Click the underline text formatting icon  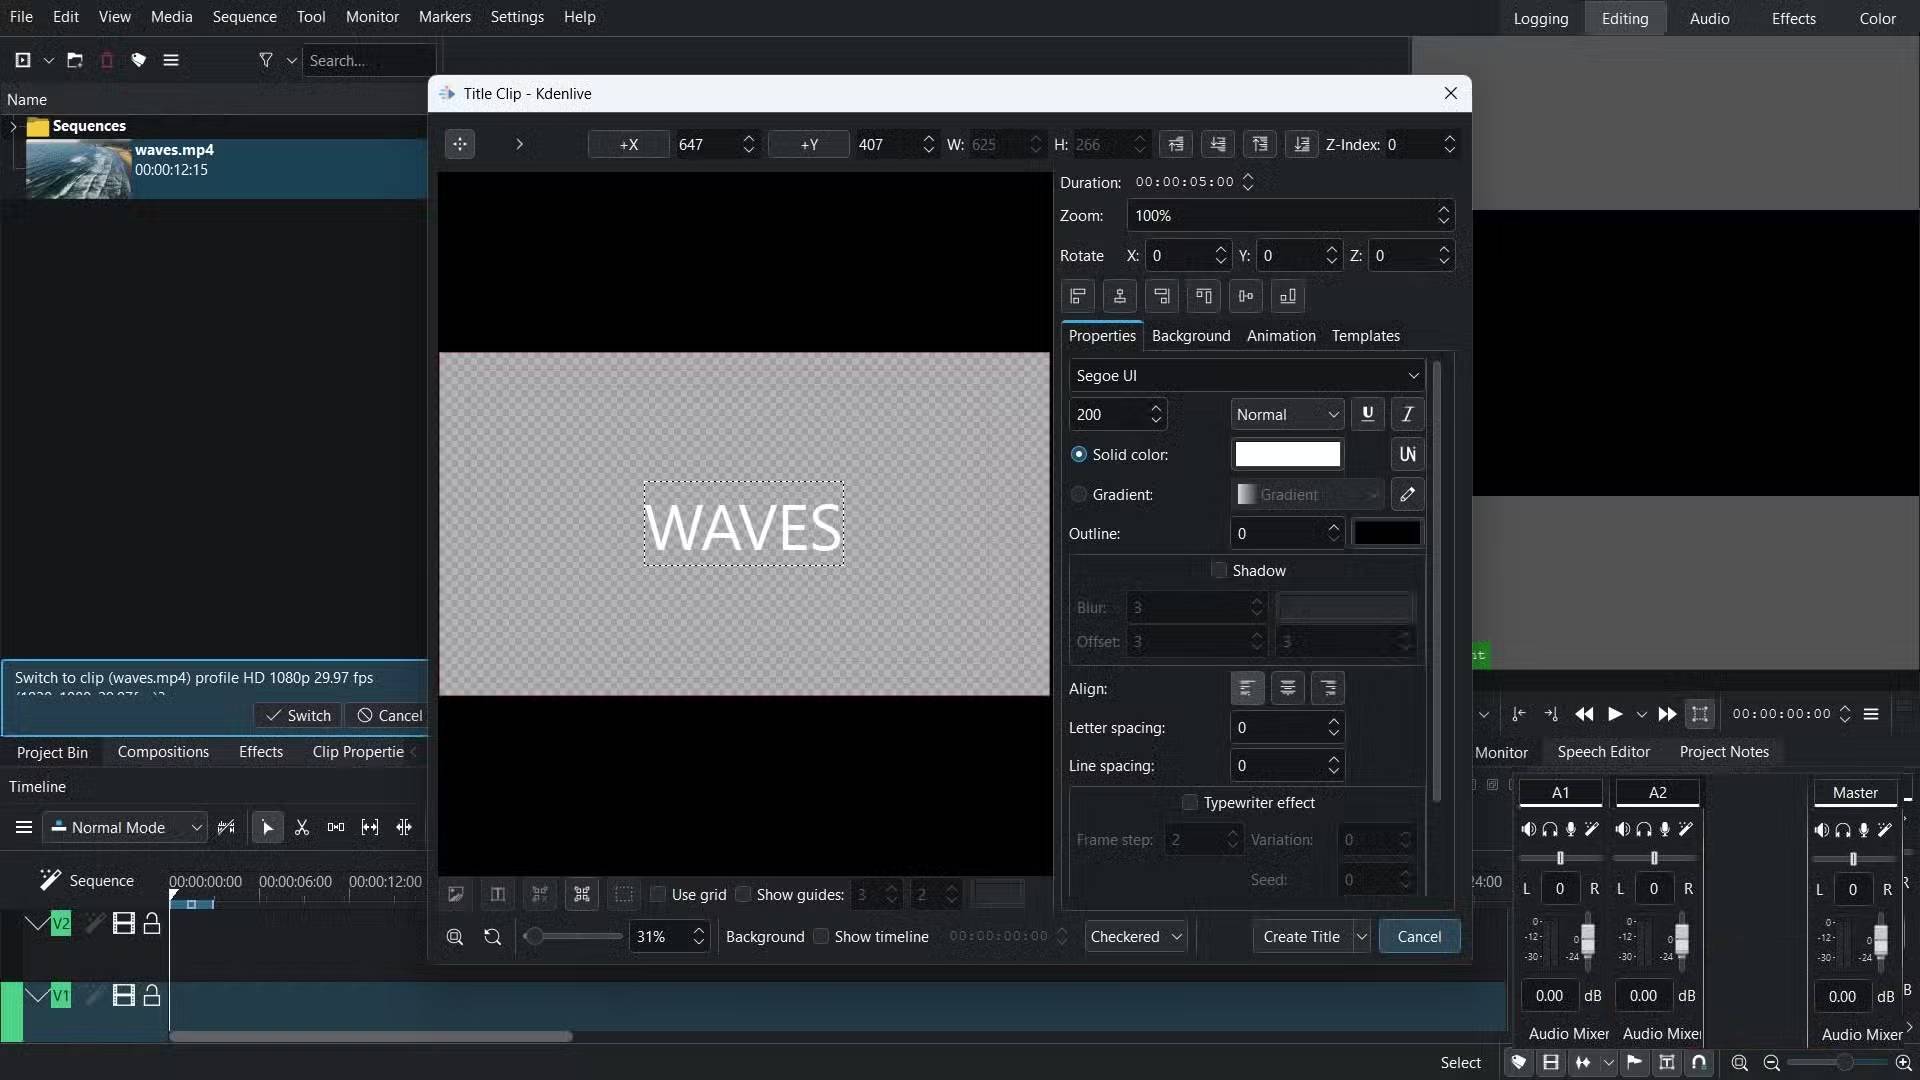1367,414
